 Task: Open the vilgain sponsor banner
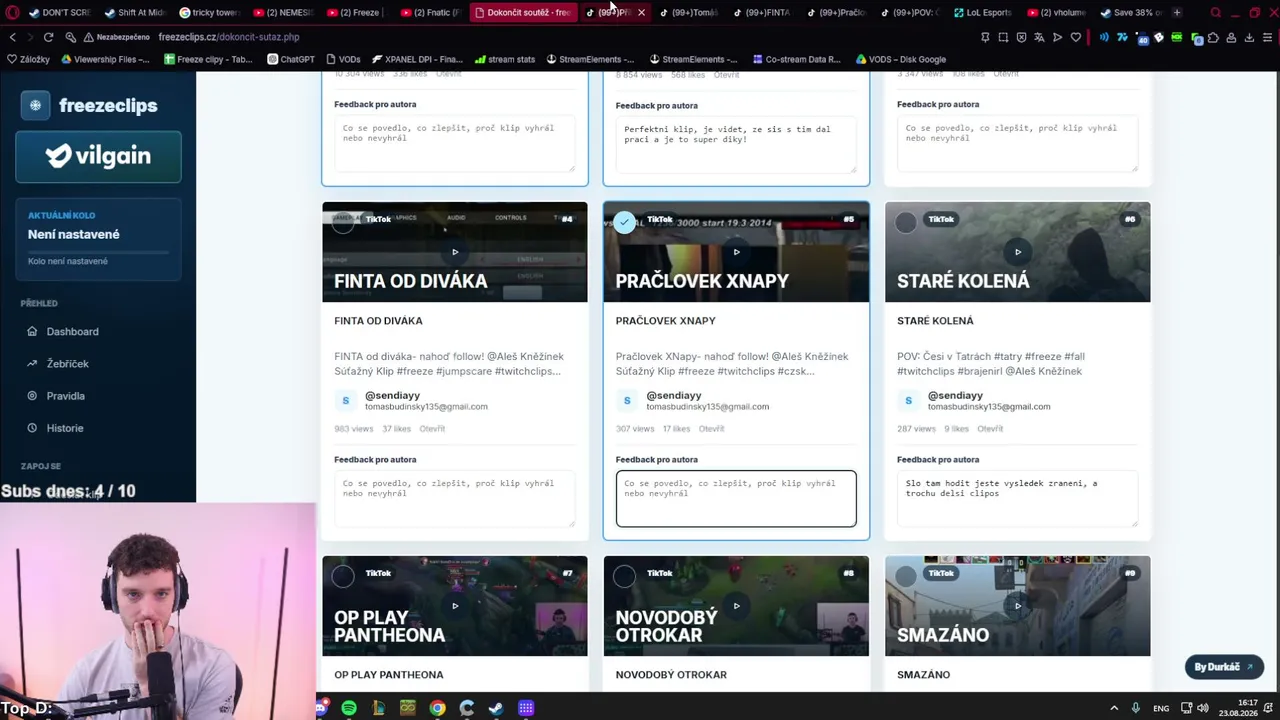click(98, 156)
